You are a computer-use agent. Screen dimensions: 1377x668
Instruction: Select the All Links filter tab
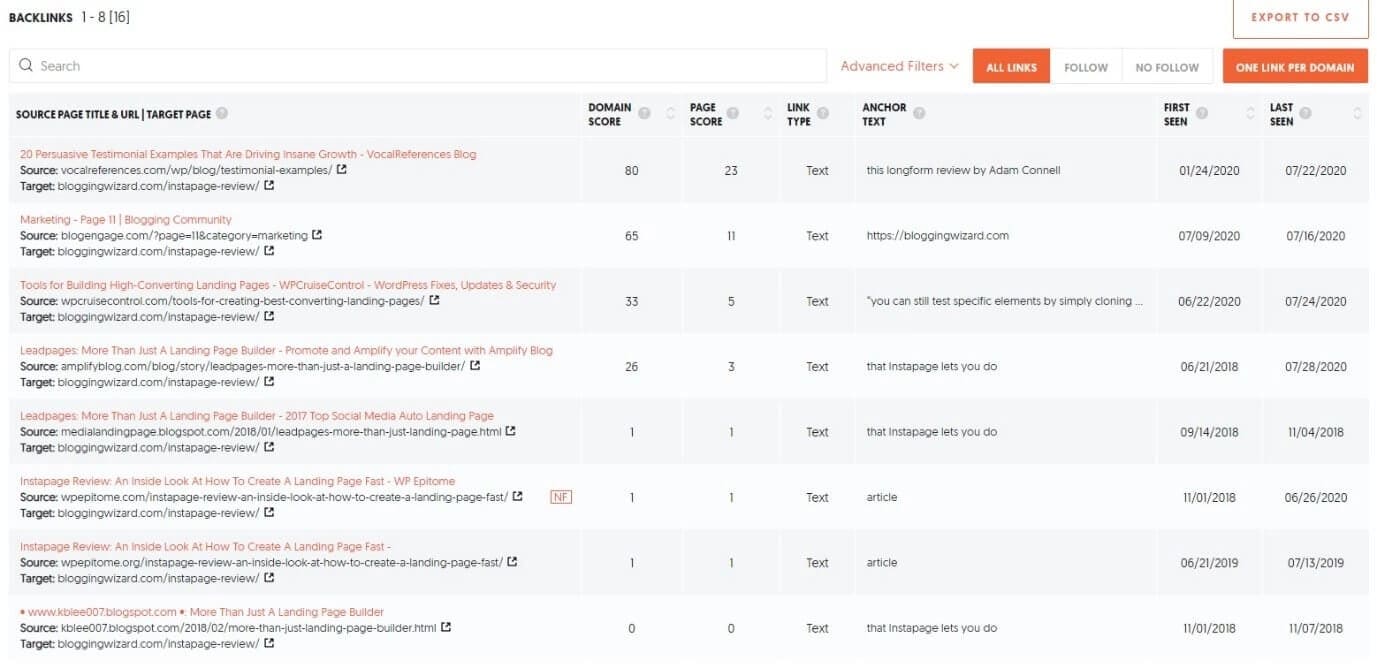click(1011, 67)
